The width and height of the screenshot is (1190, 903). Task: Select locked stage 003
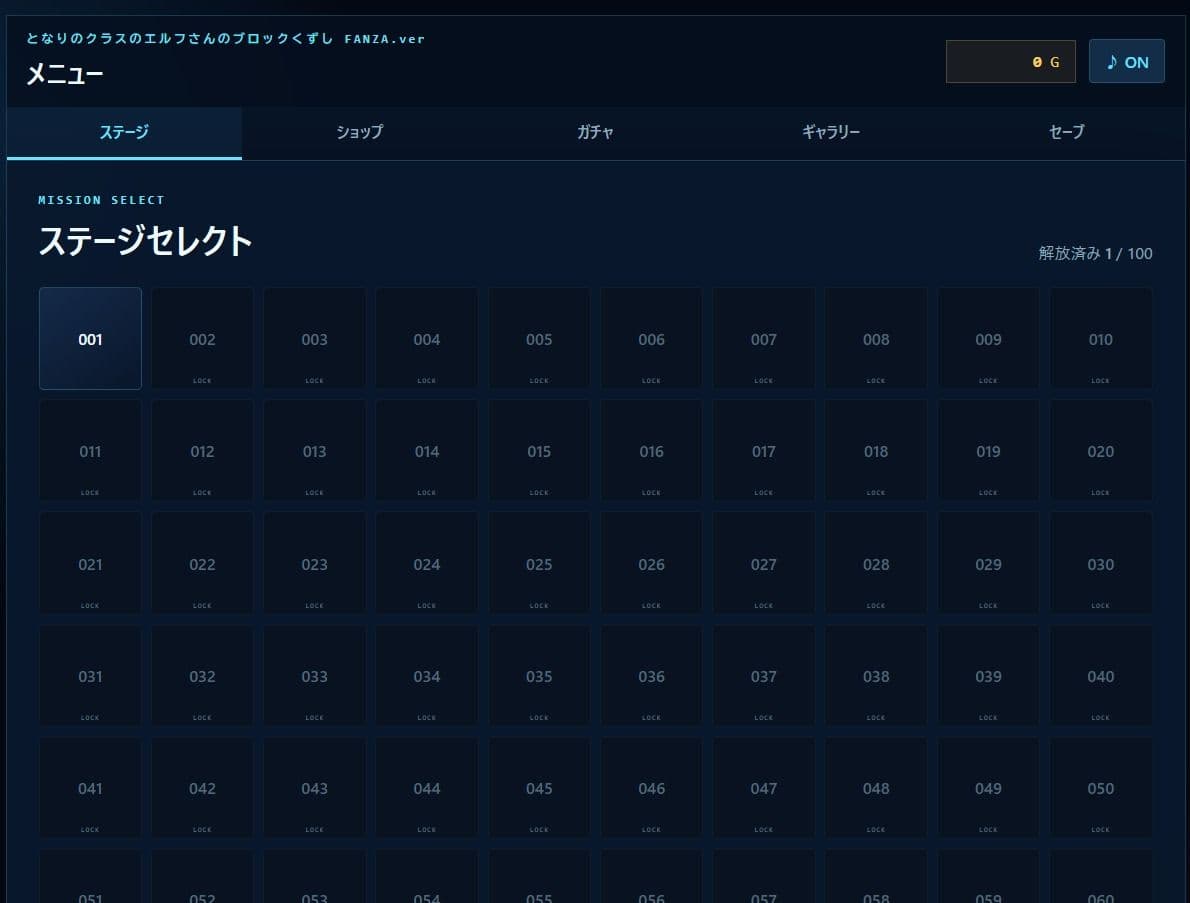[x=315, y=338]
